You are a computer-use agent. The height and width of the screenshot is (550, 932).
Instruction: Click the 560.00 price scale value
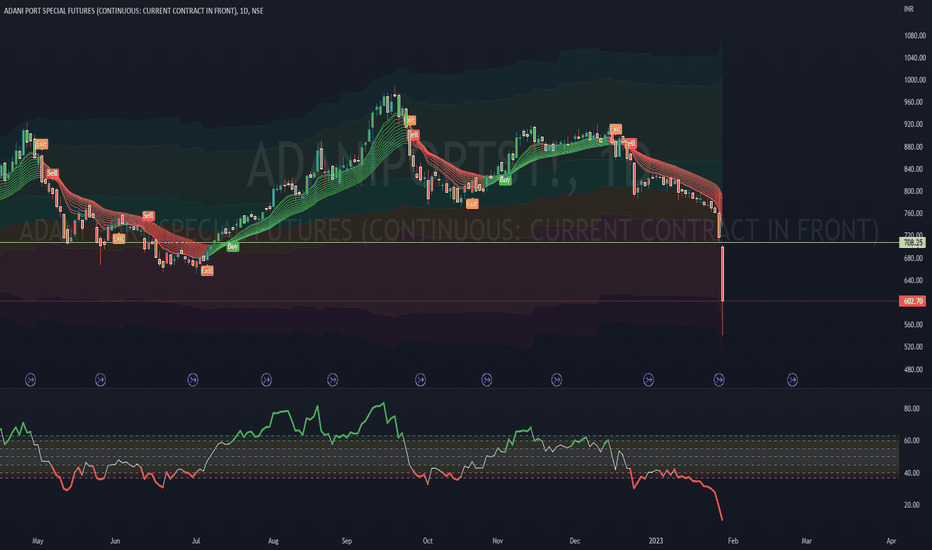tap(915, 325)
